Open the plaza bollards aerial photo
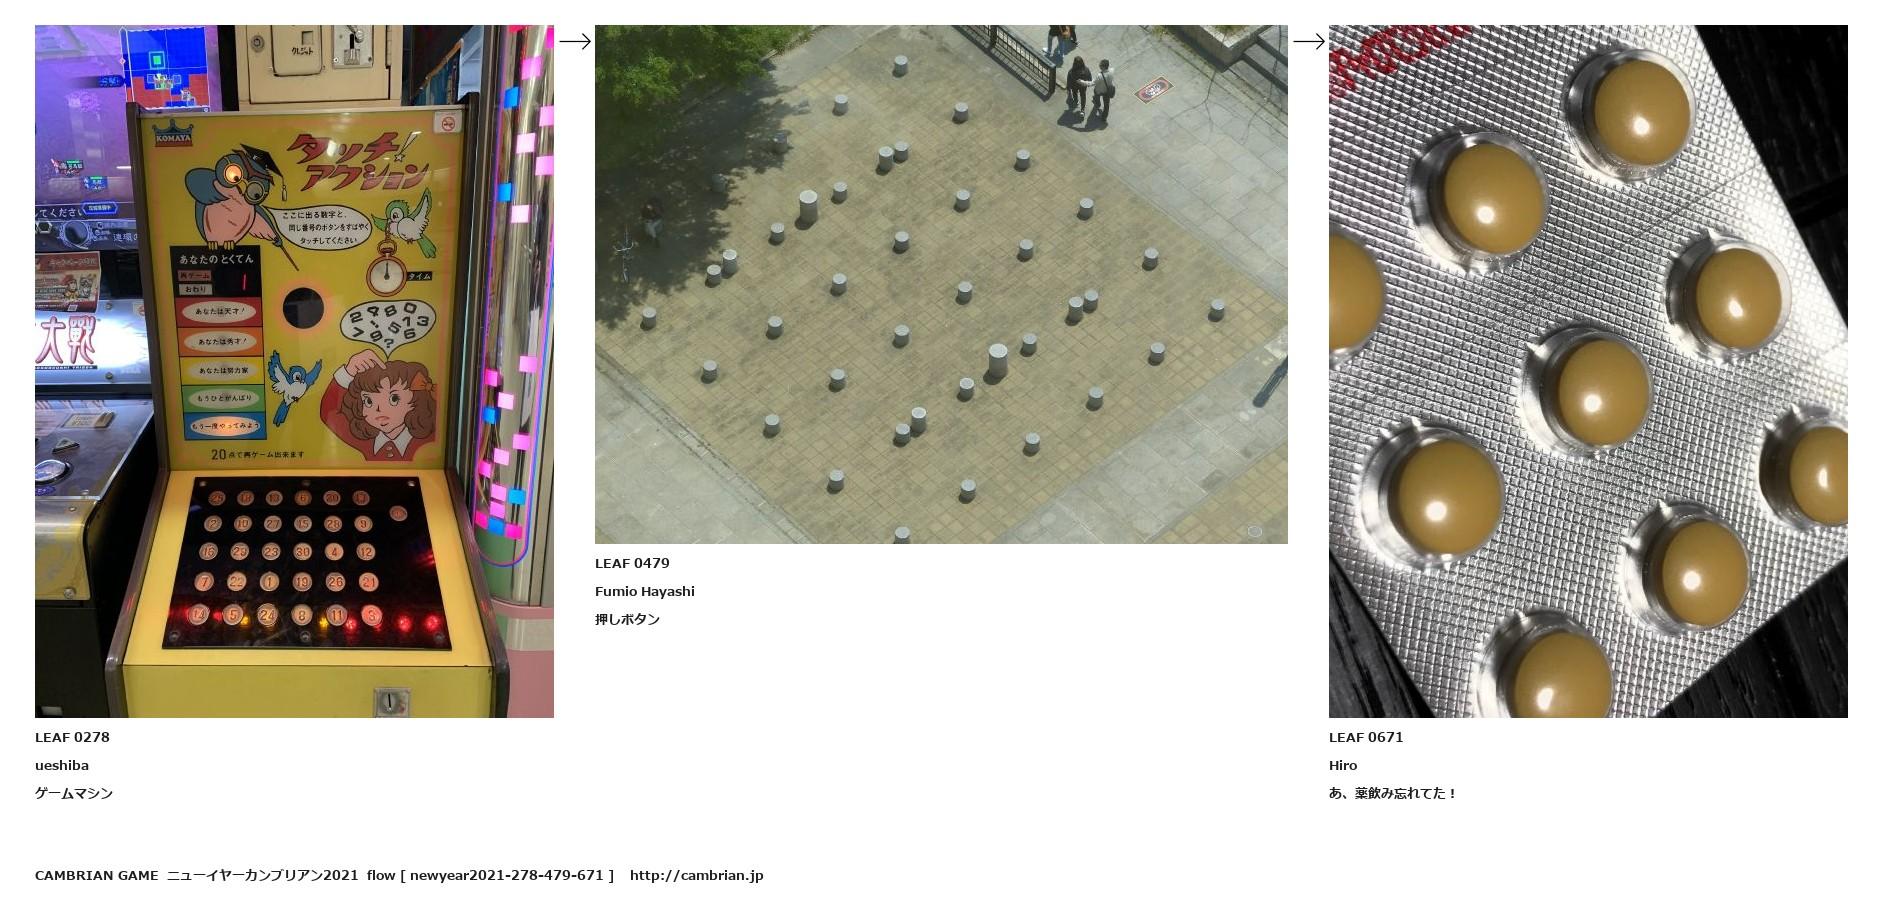This screenshot has width=1883, height=900. click(941, 284)
